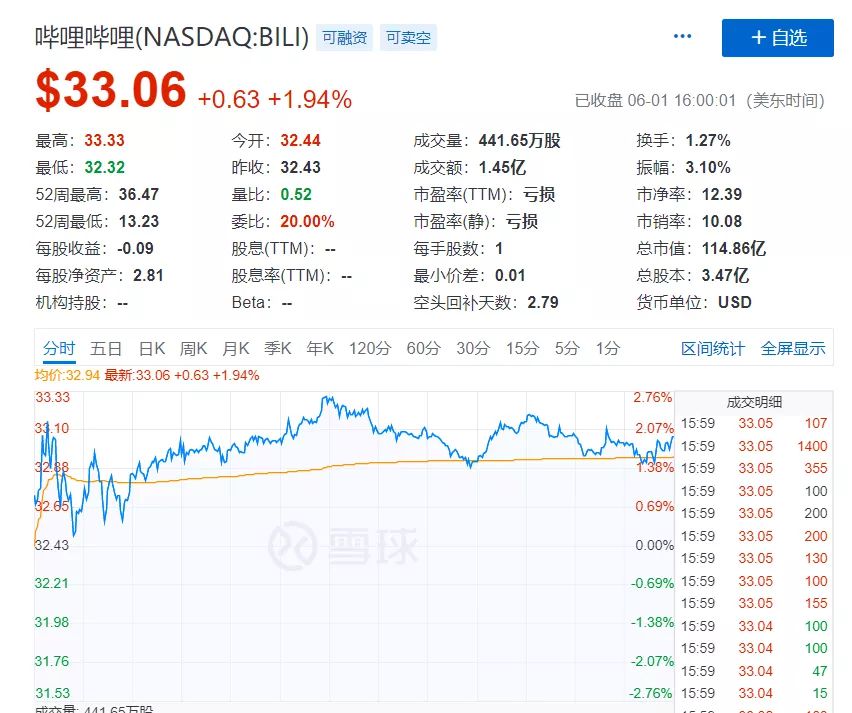Image resolution: width=852 pixels, height=713 pixels.
Task: Select the 月K candlestick tab
Action: click(x=235, y=348)
